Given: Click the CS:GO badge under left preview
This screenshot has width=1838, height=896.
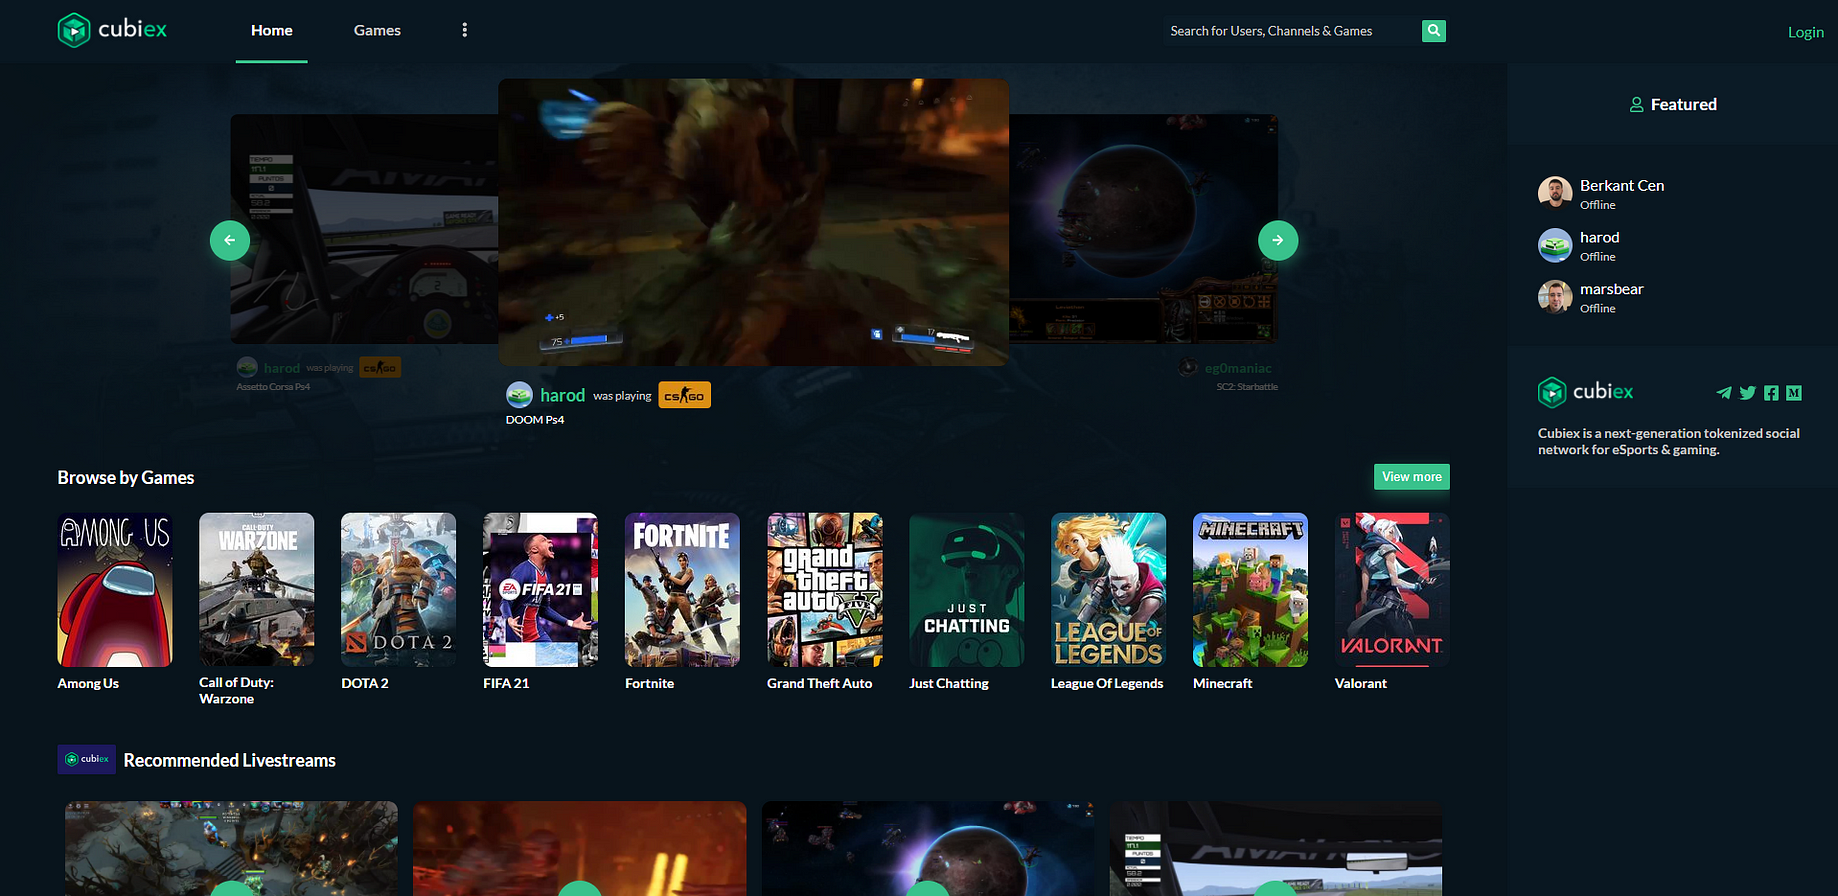Looking at the screenshot, I should pyautogui.click(x=380, y=368).
